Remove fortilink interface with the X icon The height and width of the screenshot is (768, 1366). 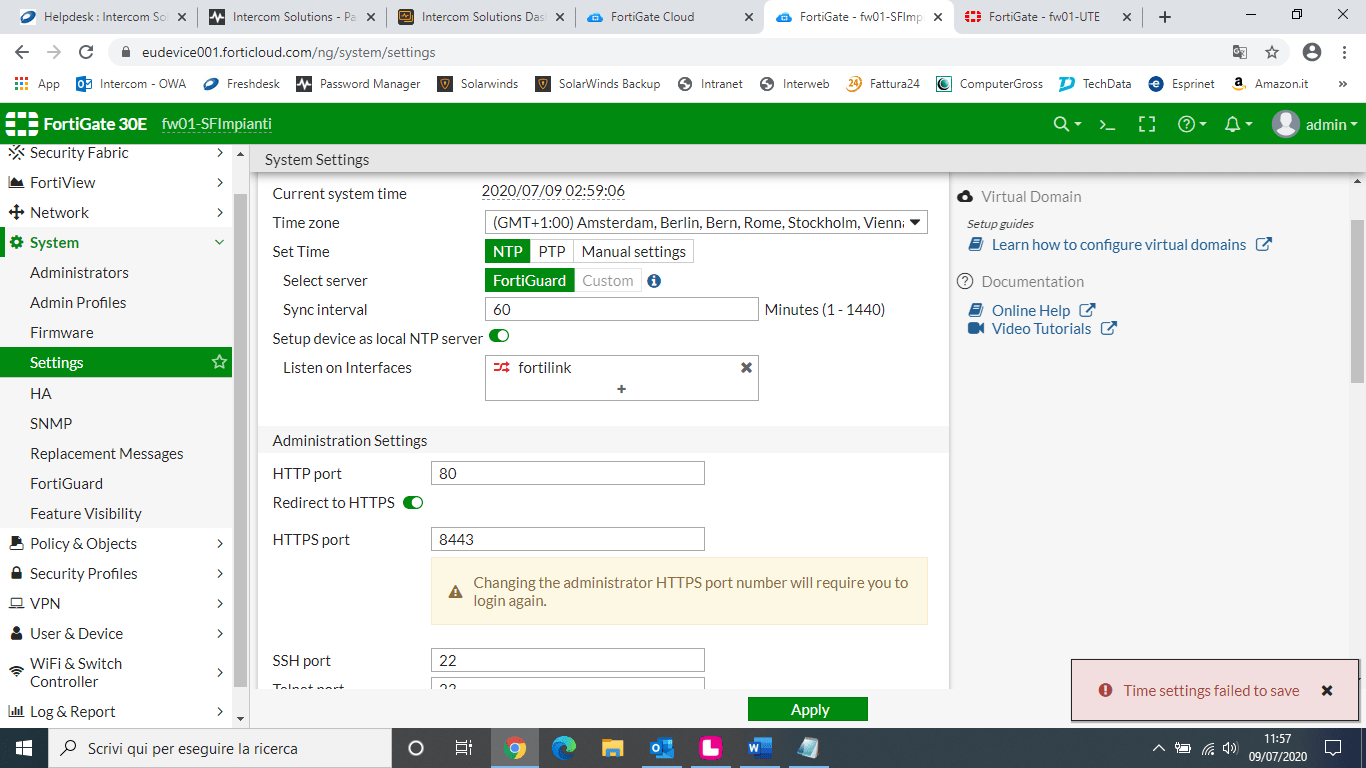point(746,368)
